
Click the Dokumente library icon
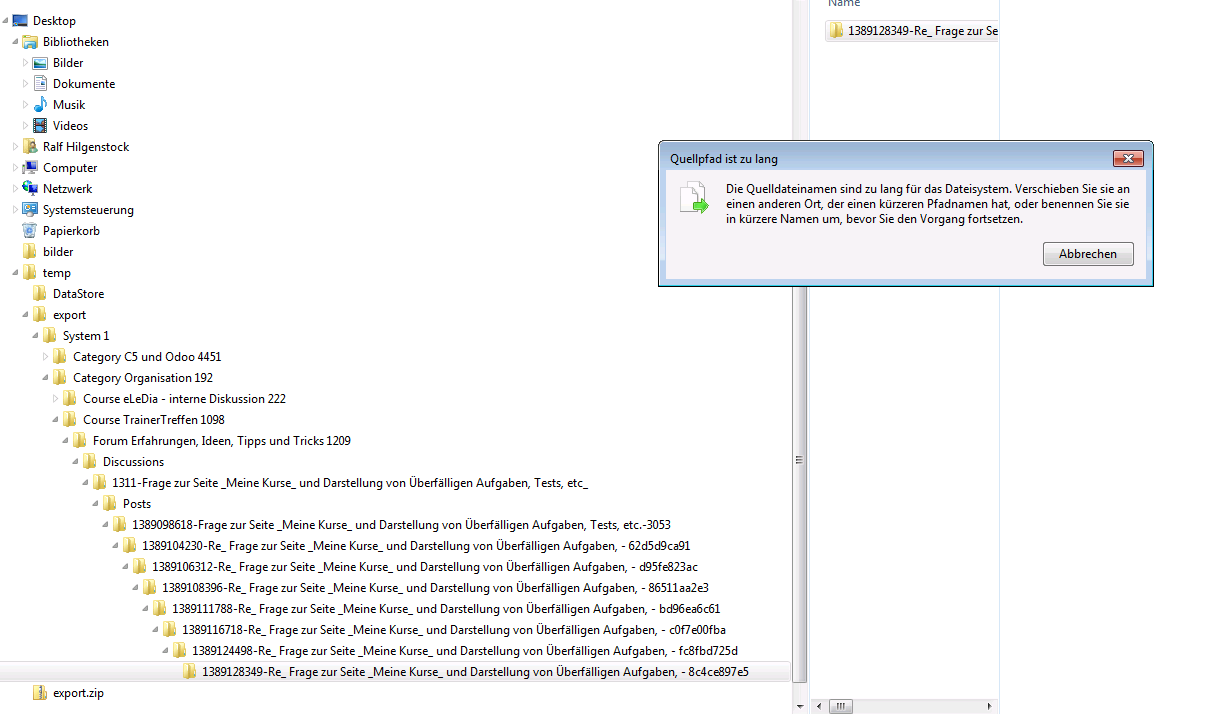tap(40, 84)
